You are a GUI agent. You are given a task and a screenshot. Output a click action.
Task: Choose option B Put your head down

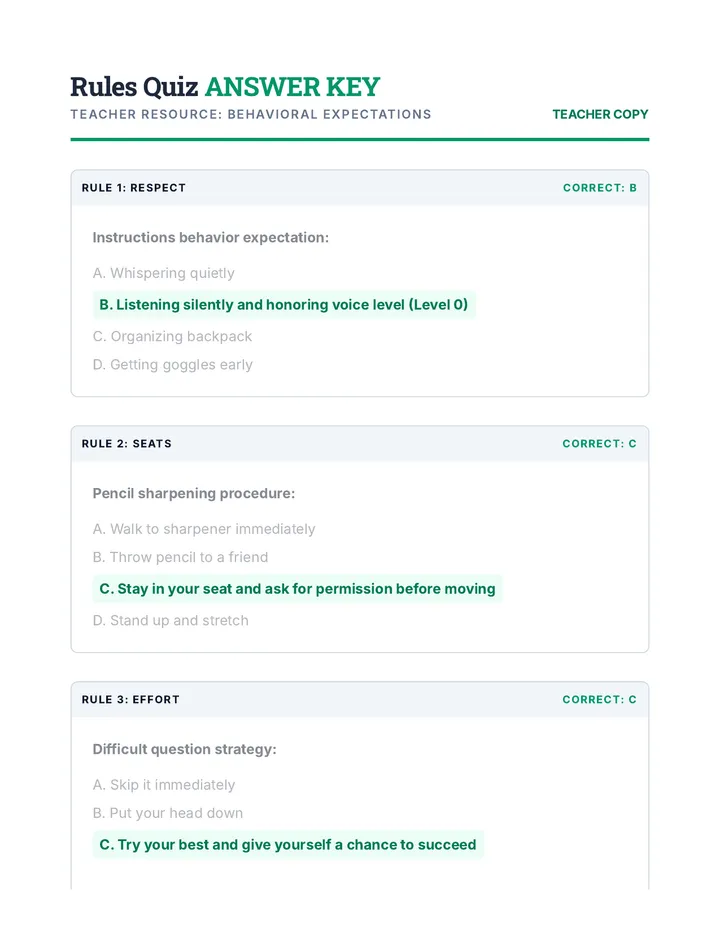tap(168, 813)
